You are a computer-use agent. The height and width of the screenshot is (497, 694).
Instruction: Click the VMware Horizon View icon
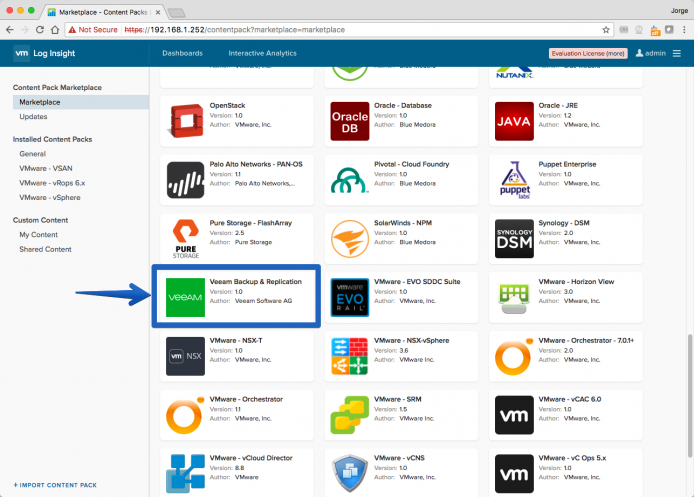[x=514, y=298]
